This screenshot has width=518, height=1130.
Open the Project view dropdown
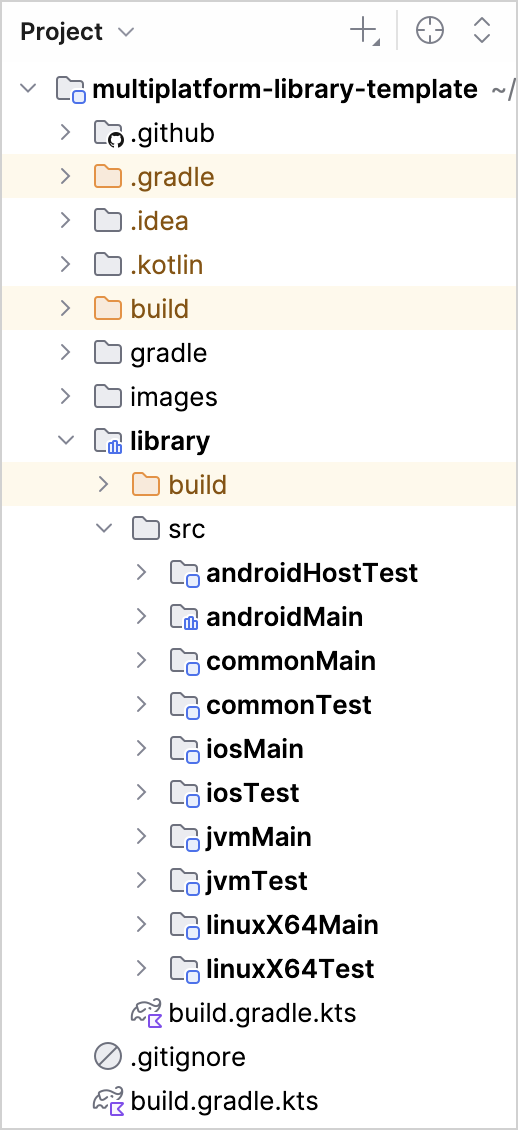[x=77, y=32]
